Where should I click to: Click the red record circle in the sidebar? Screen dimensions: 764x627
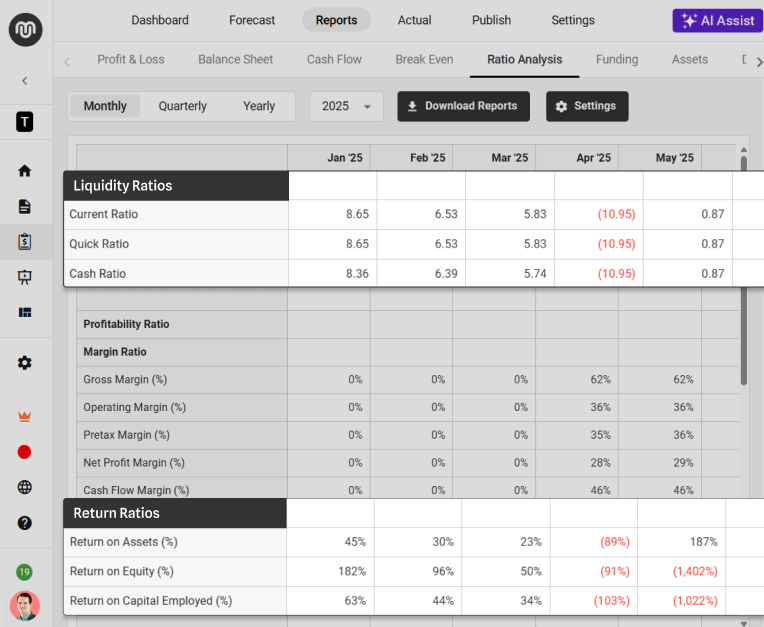coord(25,452)
